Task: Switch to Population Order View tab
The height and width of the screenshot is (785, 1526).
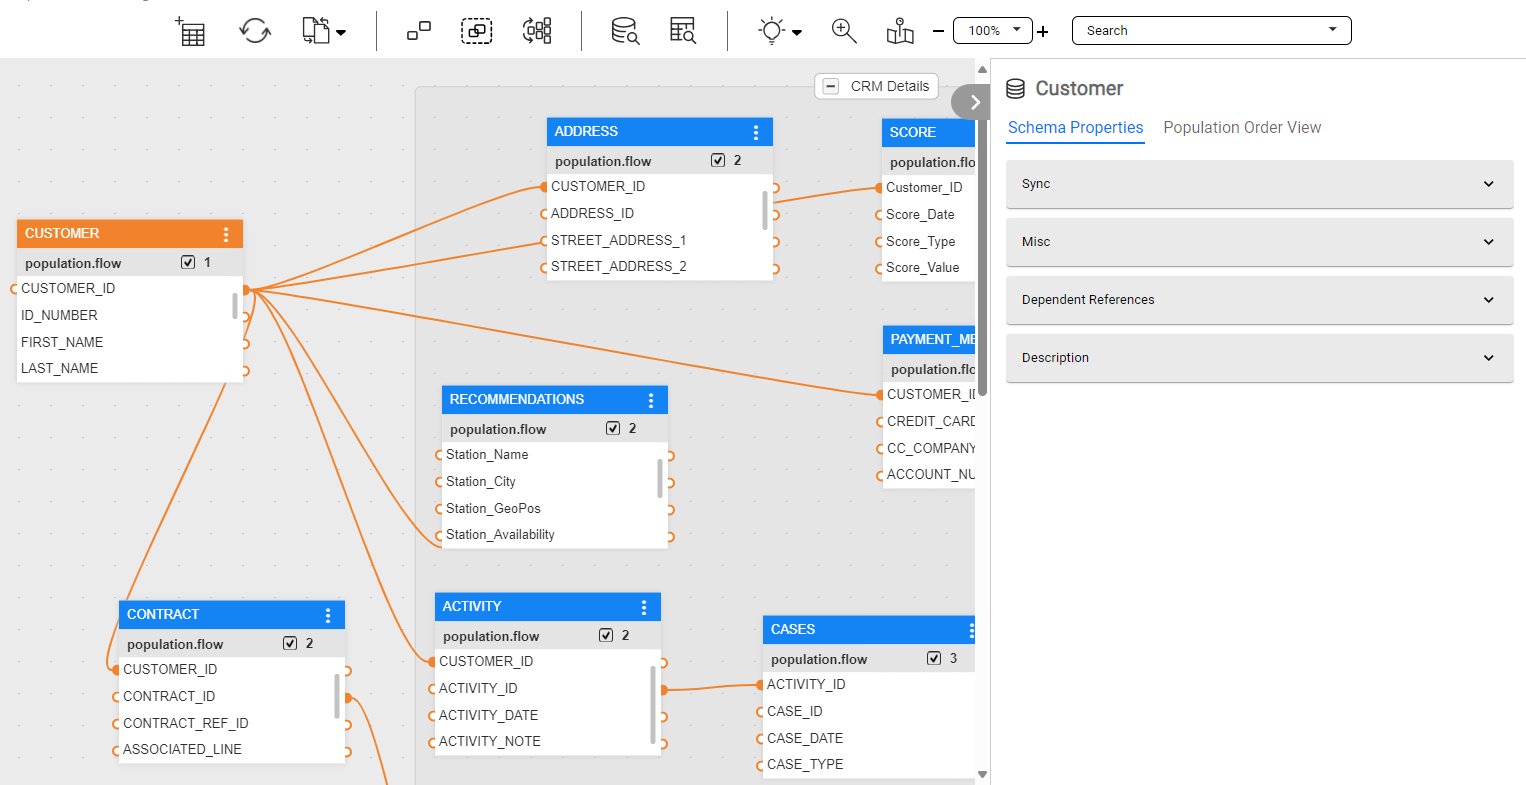Action: pos(1242,128)
